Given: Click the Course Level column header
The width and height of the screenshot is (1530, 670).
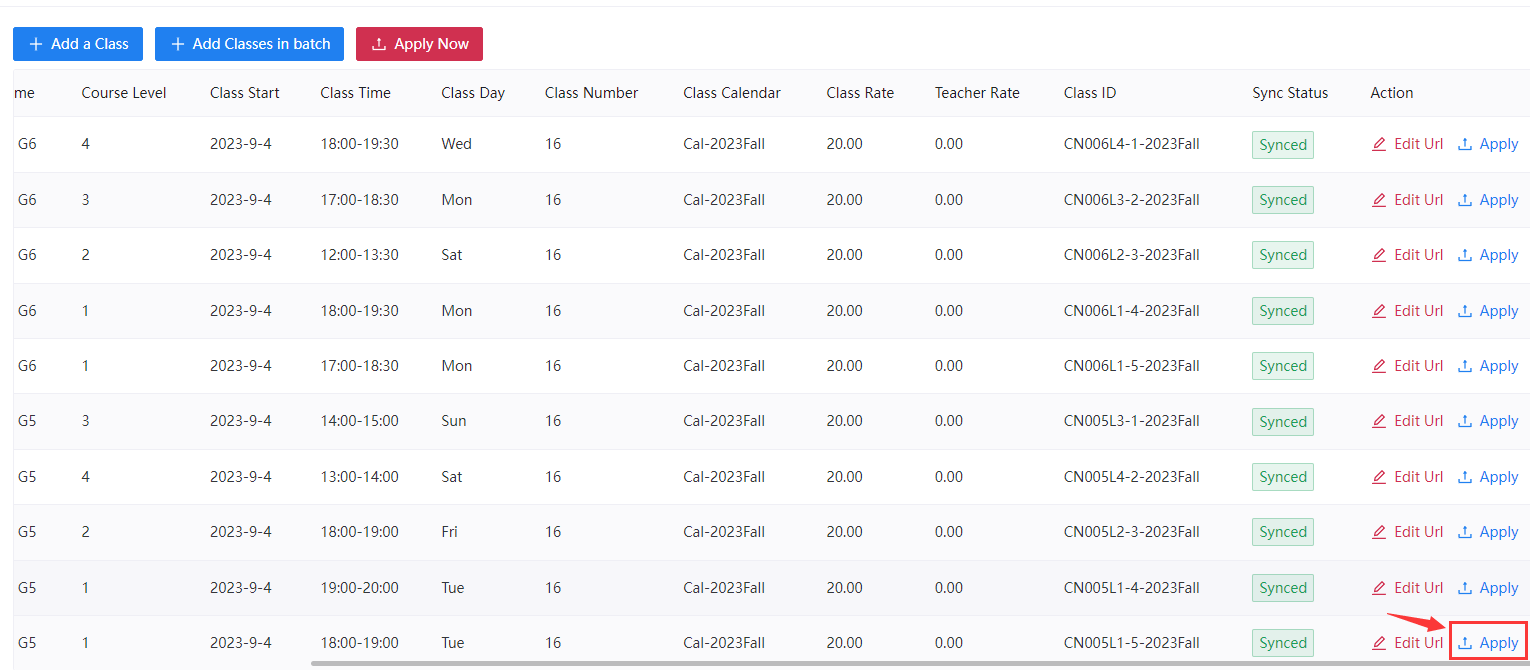Looking at the screenshot, I should click(124, 93).
